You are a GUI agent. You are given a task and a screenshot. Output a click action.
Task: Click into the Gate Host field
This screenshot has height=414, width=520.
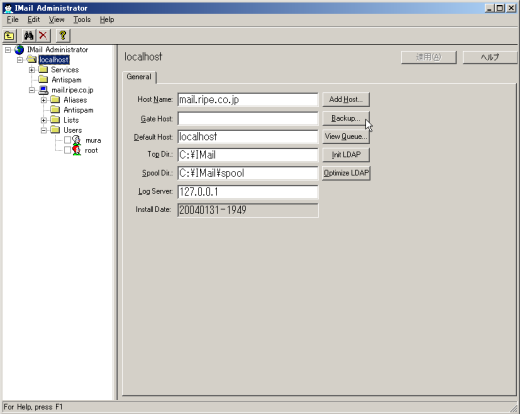coord(248,119)
